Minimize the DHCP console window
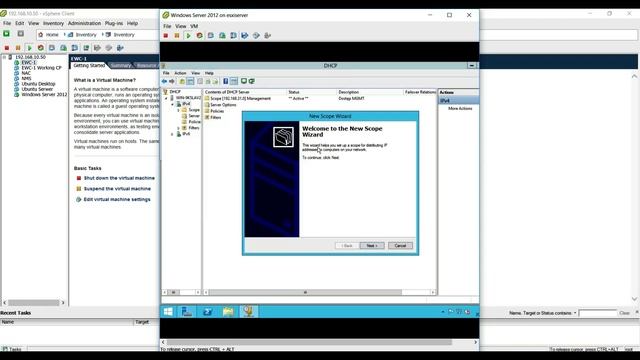Screen dimensions: 640x360 point(471,65)
